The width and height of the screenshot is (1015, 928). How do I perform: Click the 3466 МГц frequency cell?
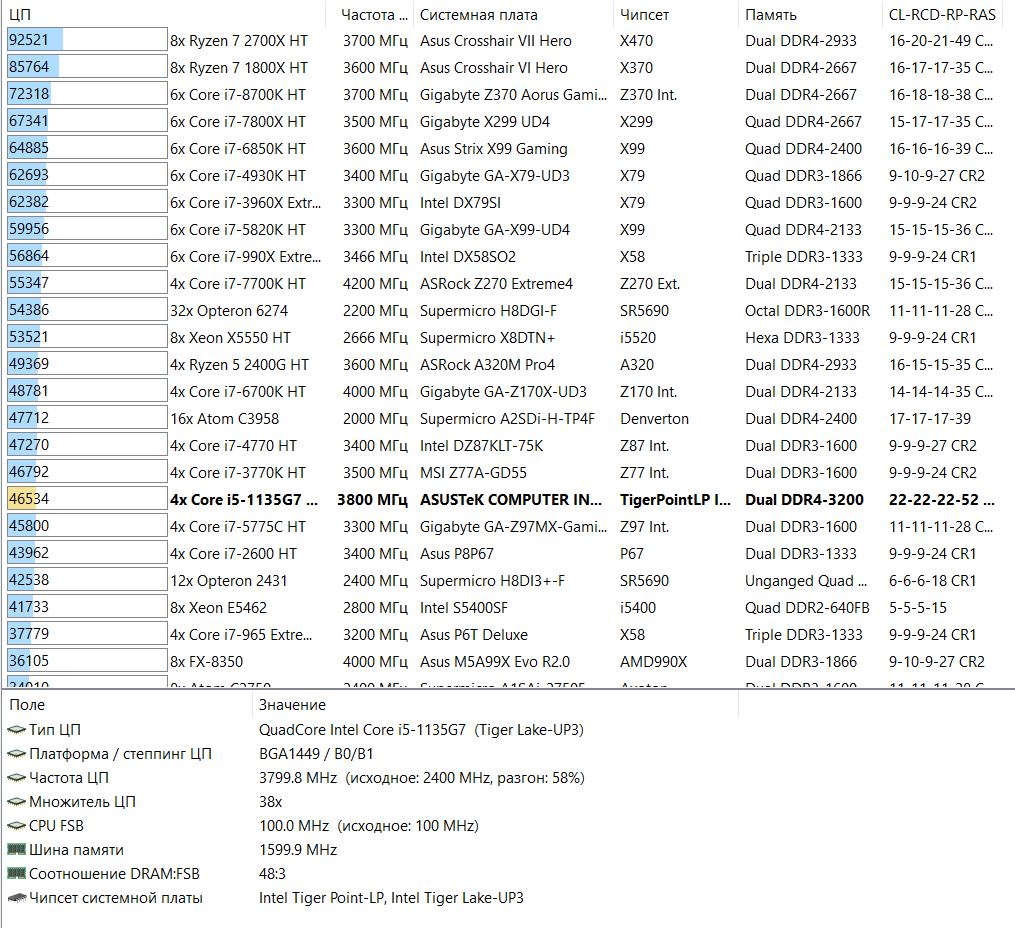click(x=375, y=257)
